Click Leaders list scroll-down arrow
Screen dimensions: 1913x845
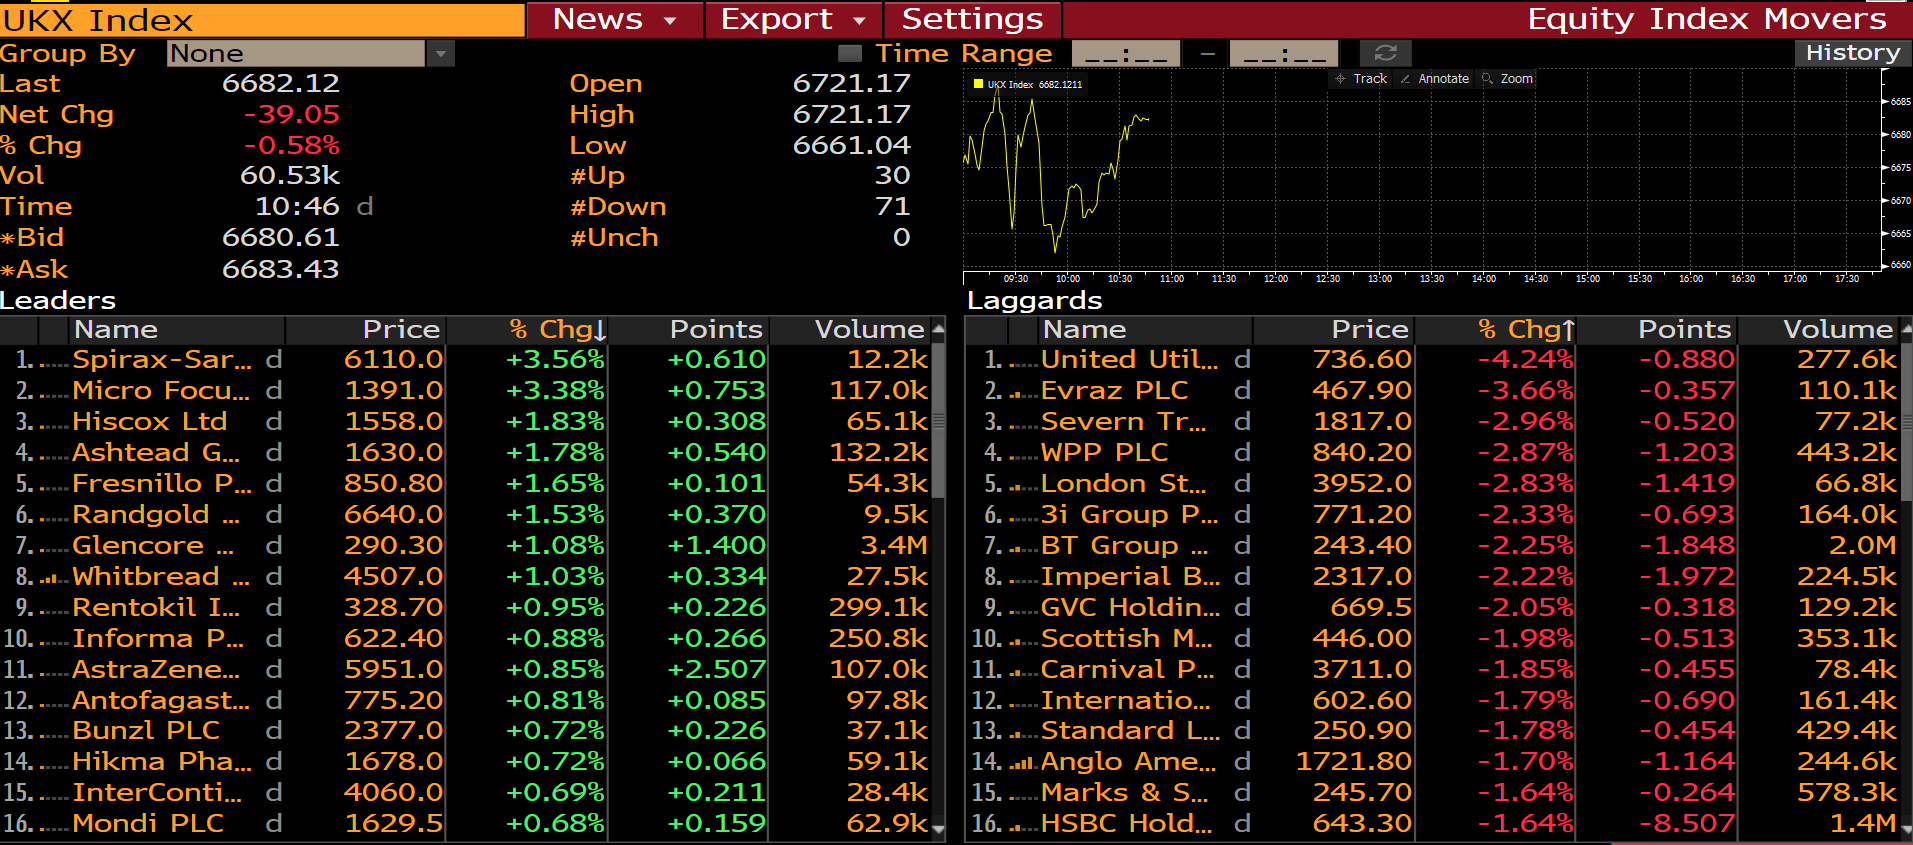(938, 827)
